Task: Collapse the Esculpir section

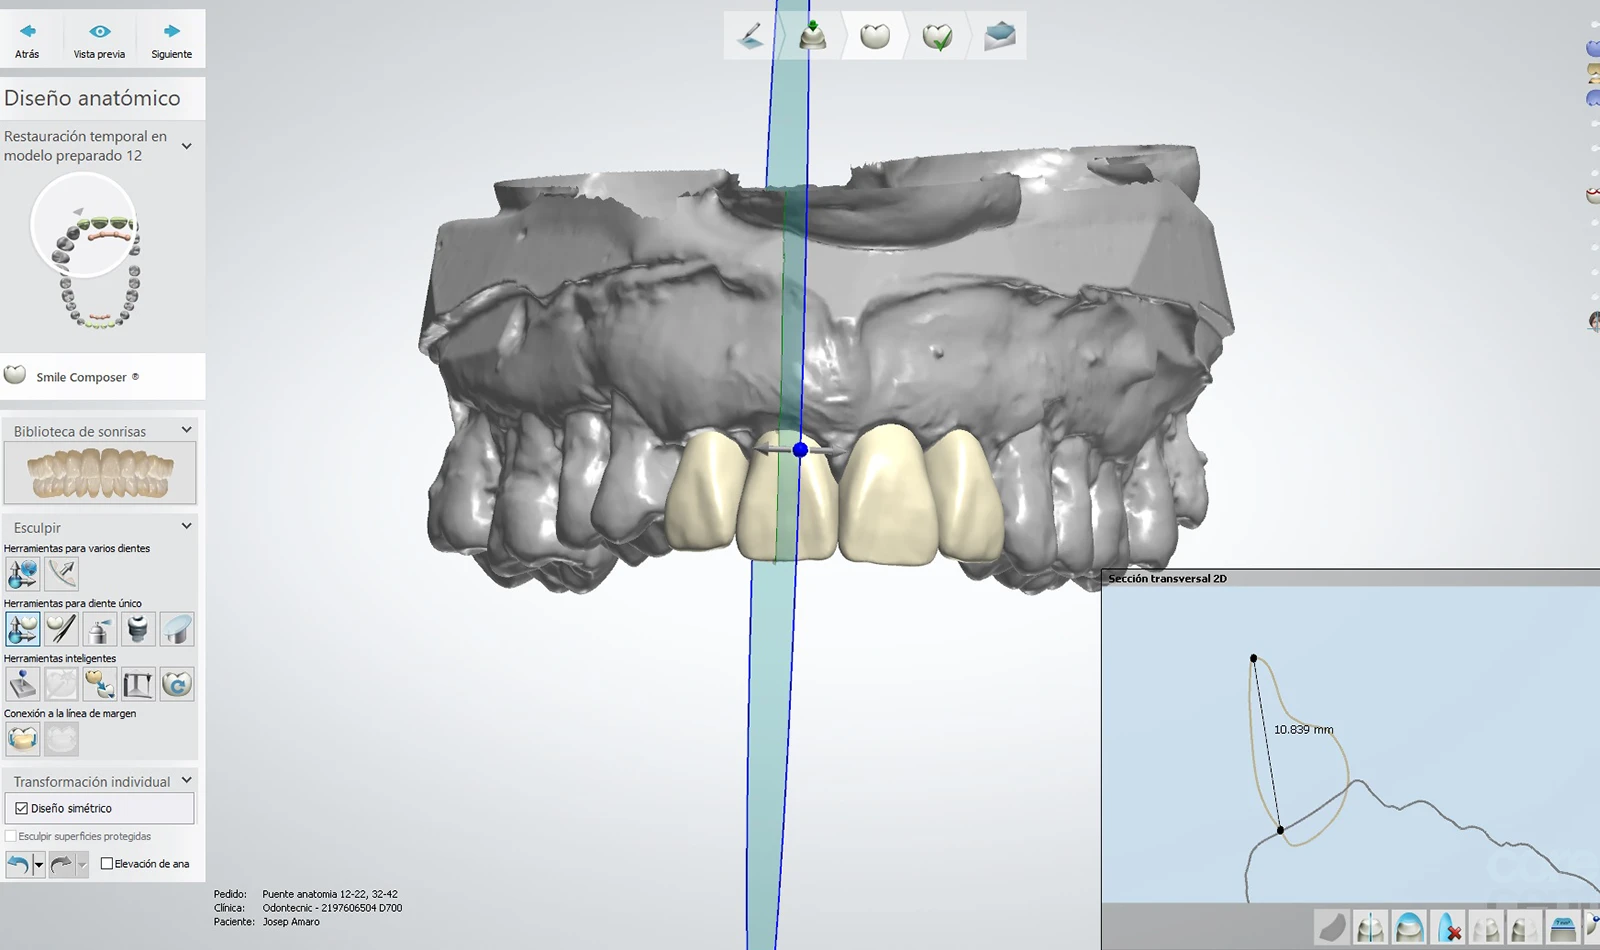Action: (186, 526)
